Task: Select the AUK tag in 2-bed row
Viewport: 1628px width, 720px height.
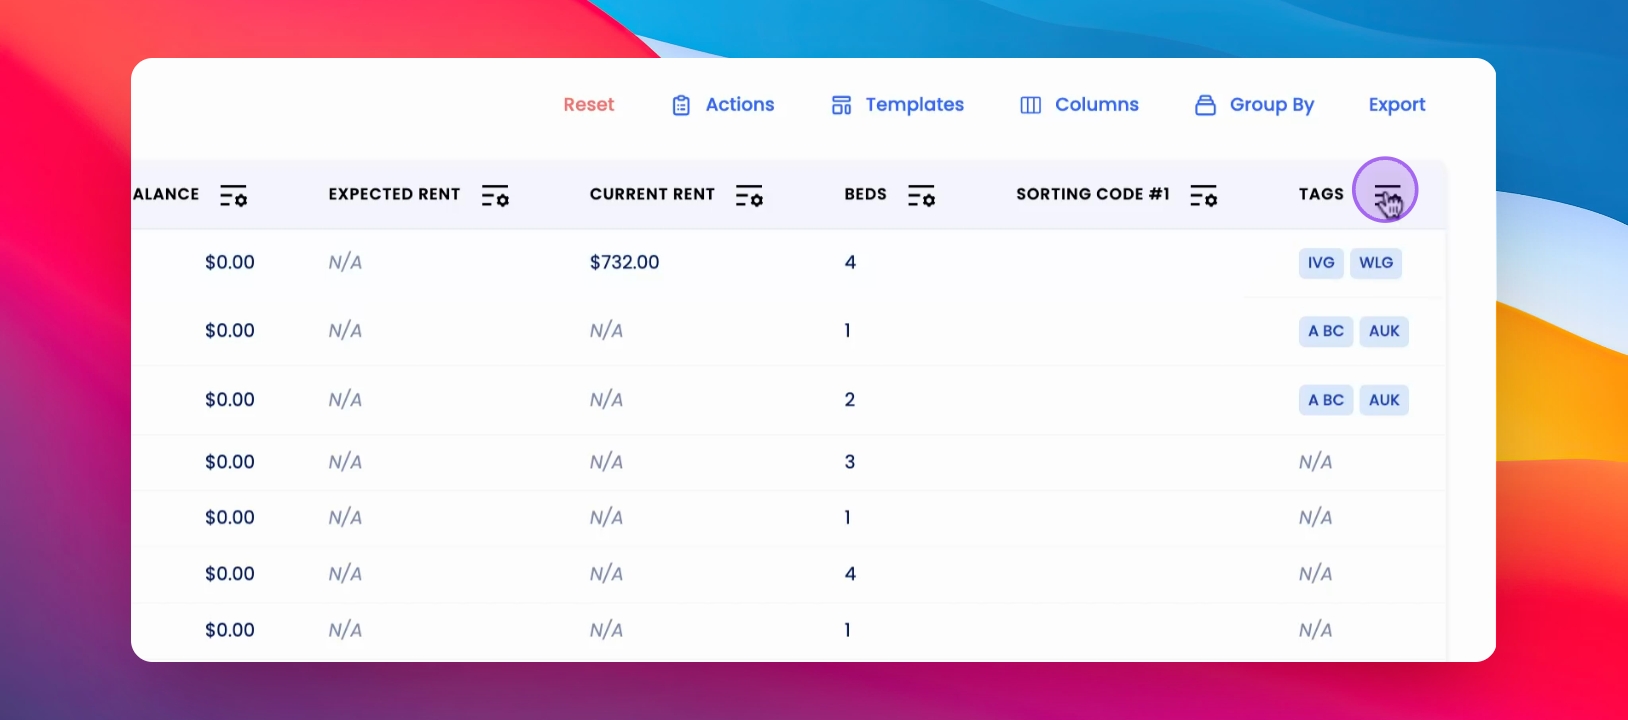Action: click(x=1384, y=400)
